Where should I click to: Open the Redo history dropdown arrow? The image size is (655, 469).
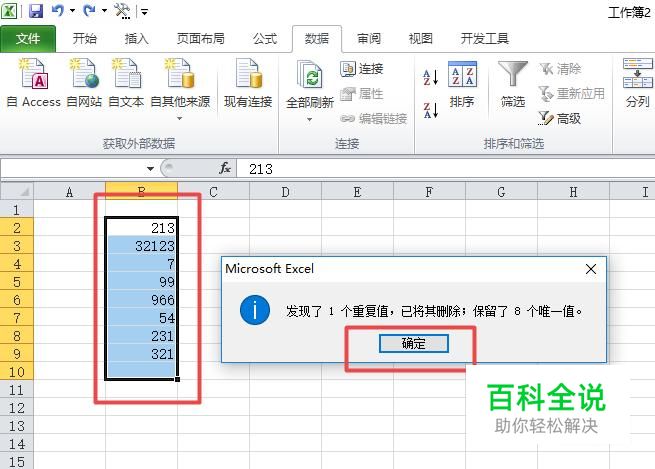[x=104, y=11]
